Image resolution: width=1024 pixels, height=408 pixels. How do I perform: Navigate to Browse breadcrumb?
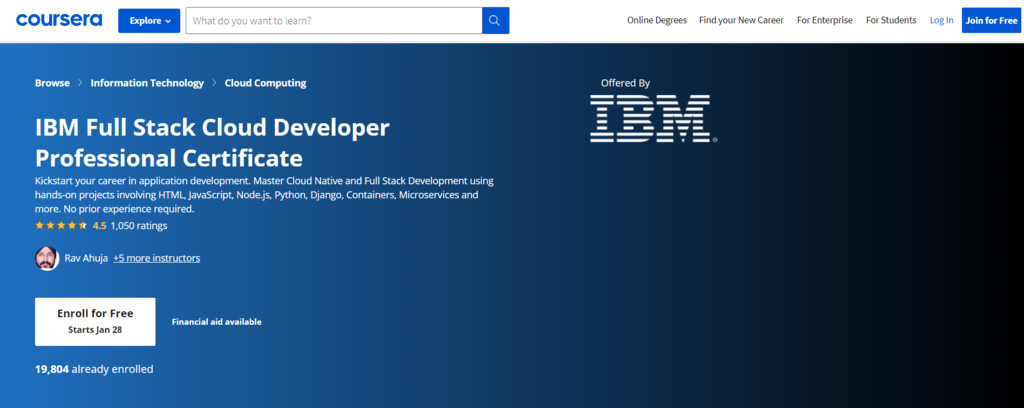(x=52, y=83)
